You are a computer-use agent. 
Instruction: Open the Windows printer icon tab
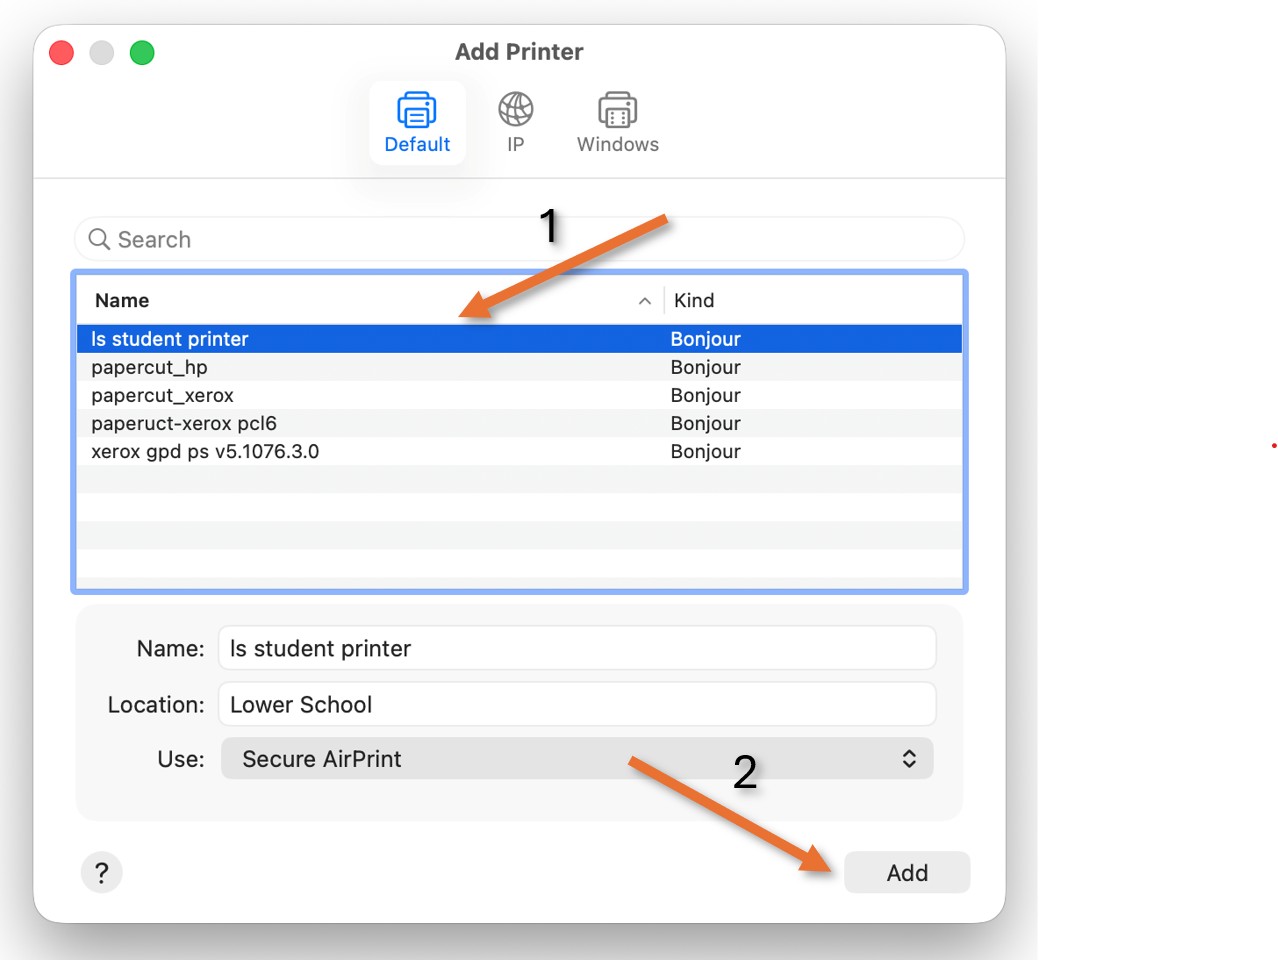[x=617, y=123]
